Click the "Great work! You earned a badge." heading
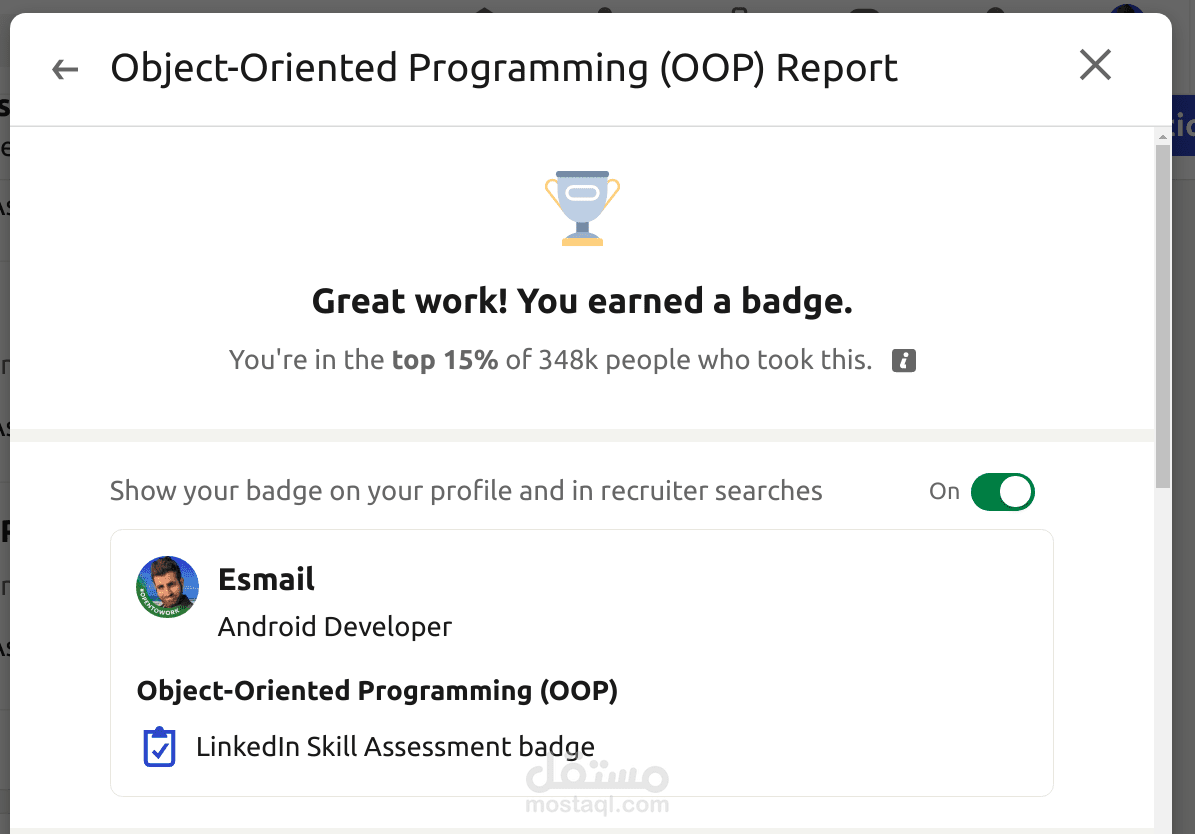1195x834 pixels. tap(582, 301)
